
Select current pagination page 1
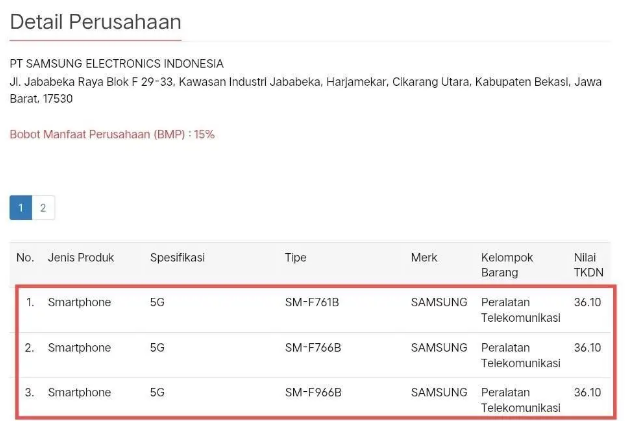[x=21, y=208]
